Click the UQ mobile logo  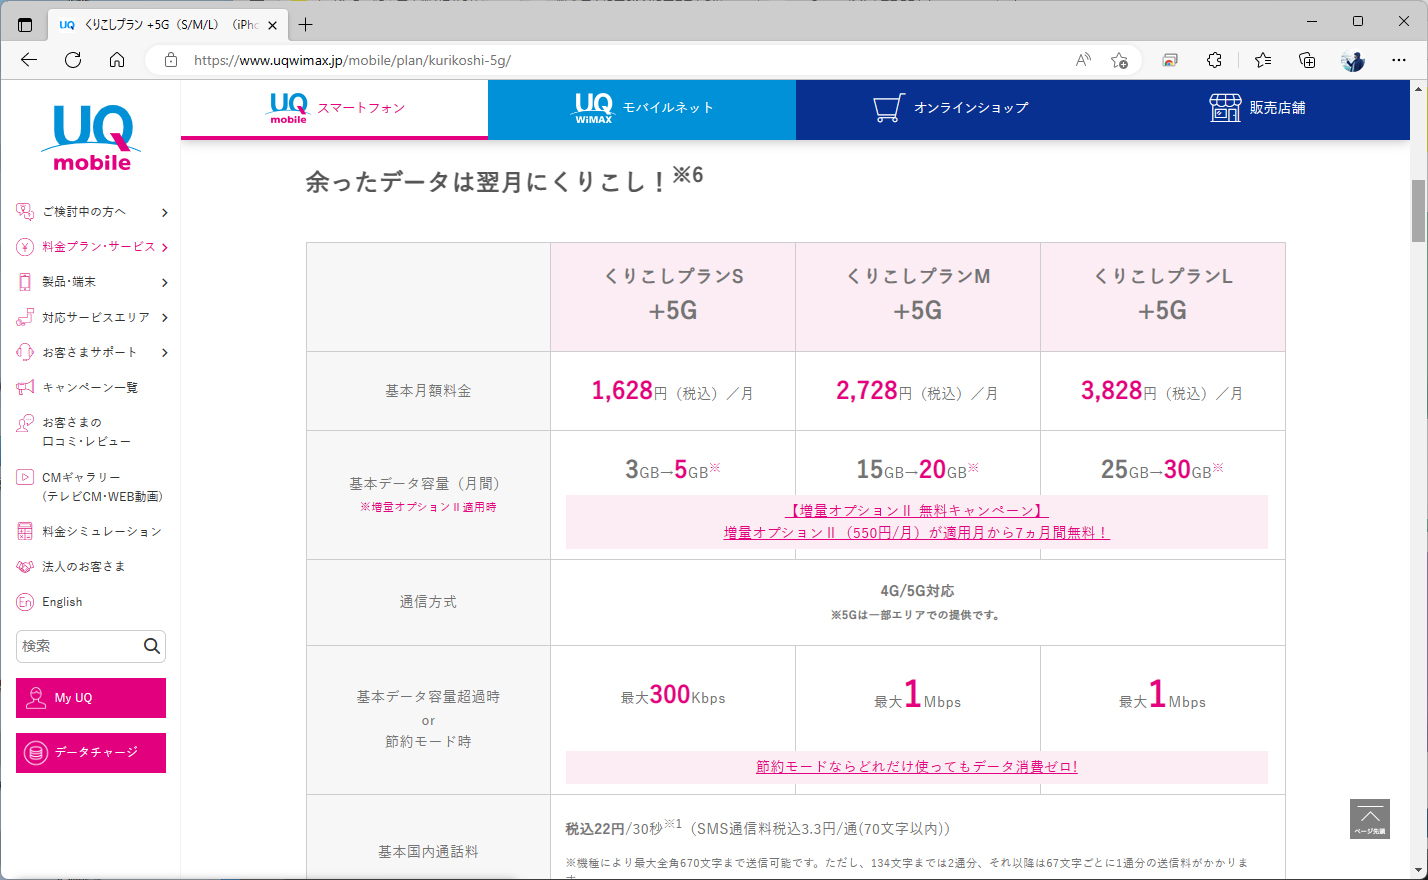[x=91, y=138]
